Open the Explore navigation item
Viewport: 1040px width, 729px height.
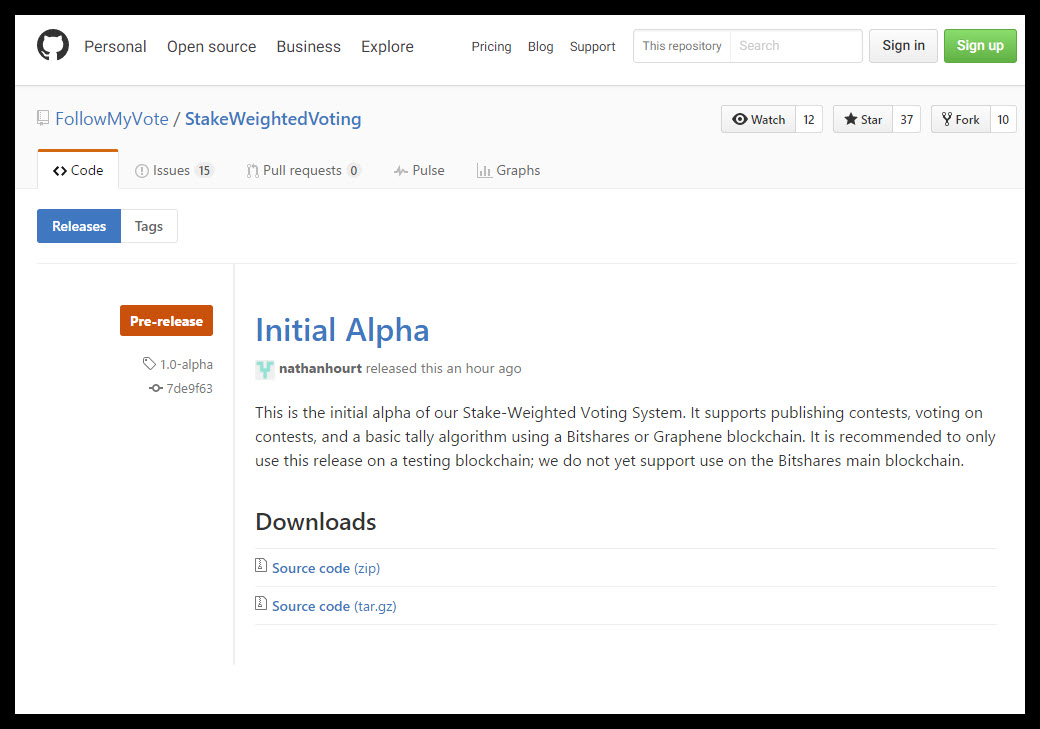click(x=387, y=46)
